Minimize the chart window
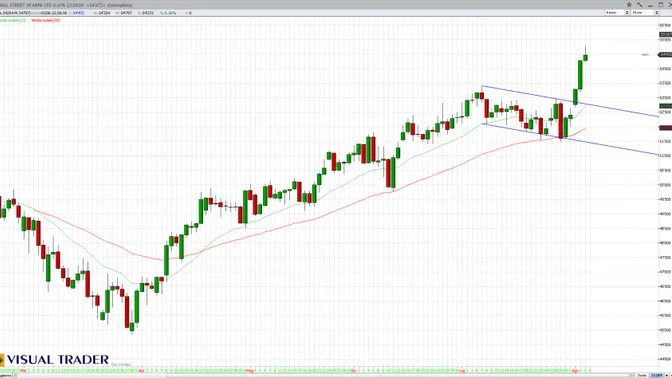This screenshot has width=672, height=378. [650, 5]
